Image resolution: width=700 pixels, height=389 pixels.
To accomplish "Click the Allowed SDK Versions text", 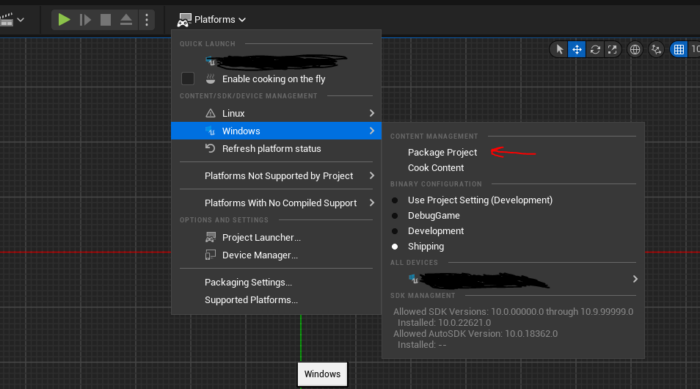I will pyautogui.click(x=513, y=312).
